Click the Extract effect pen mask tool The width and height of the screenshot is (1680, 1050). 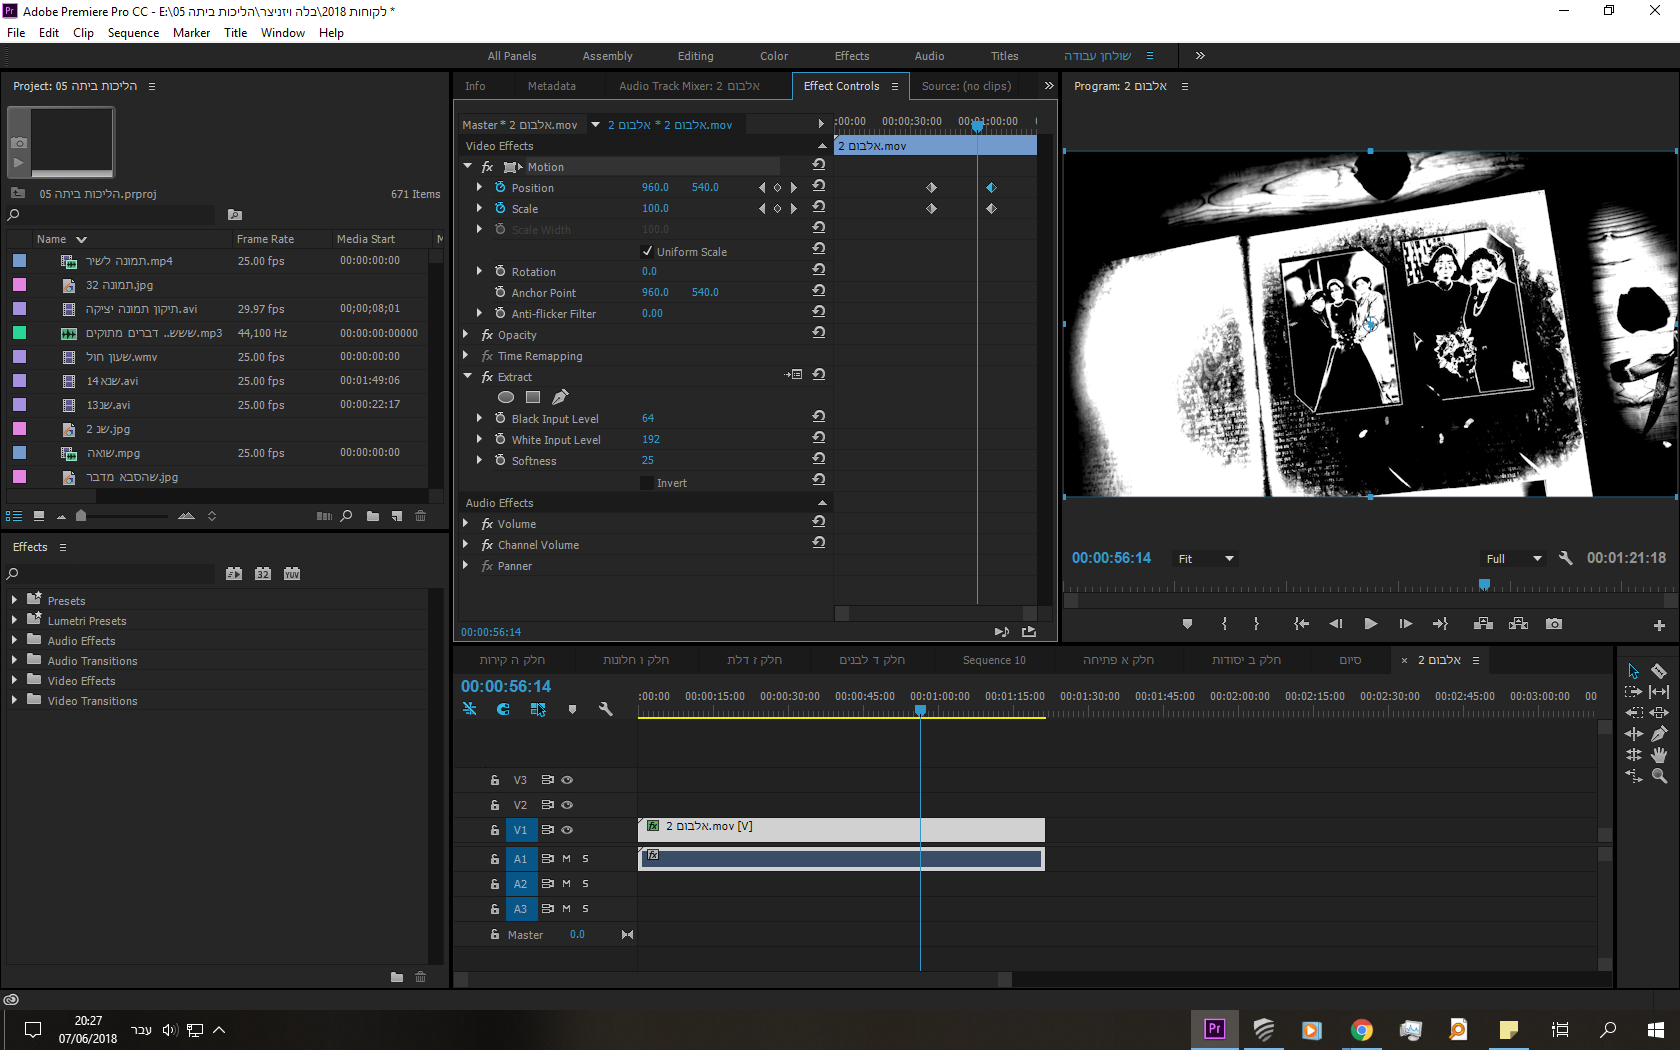[560, 397]
